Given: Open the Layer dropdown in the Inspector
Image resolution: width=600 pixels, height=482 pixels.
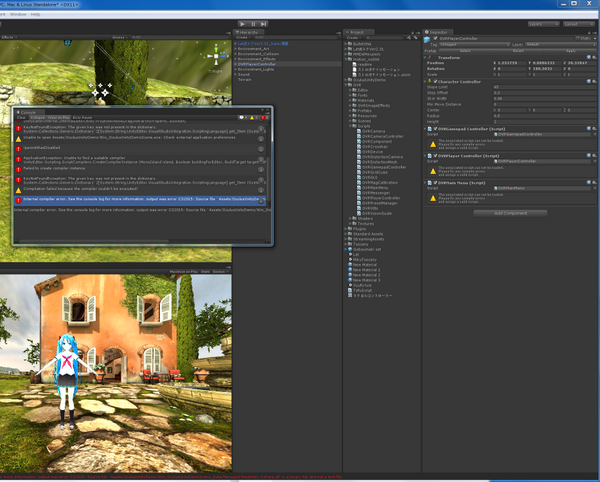Looking at the screenshot, I should point(561,44).
